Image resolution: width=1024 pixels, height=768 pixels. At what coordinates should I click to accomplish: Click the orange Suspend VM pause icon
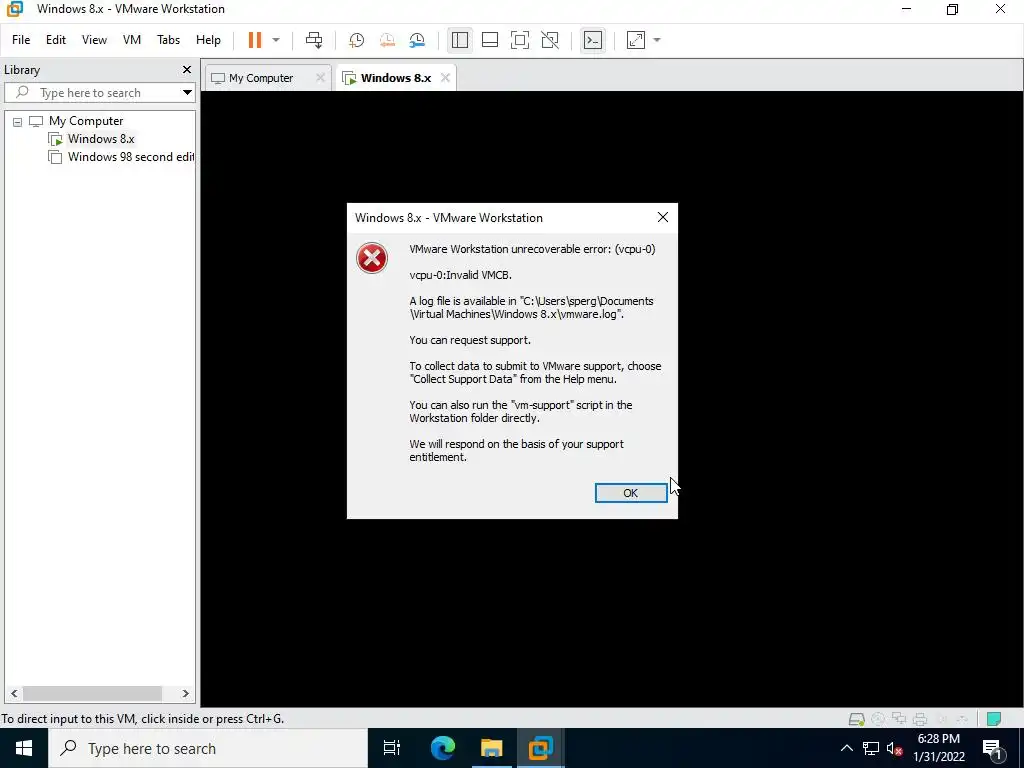click(255, 40)
